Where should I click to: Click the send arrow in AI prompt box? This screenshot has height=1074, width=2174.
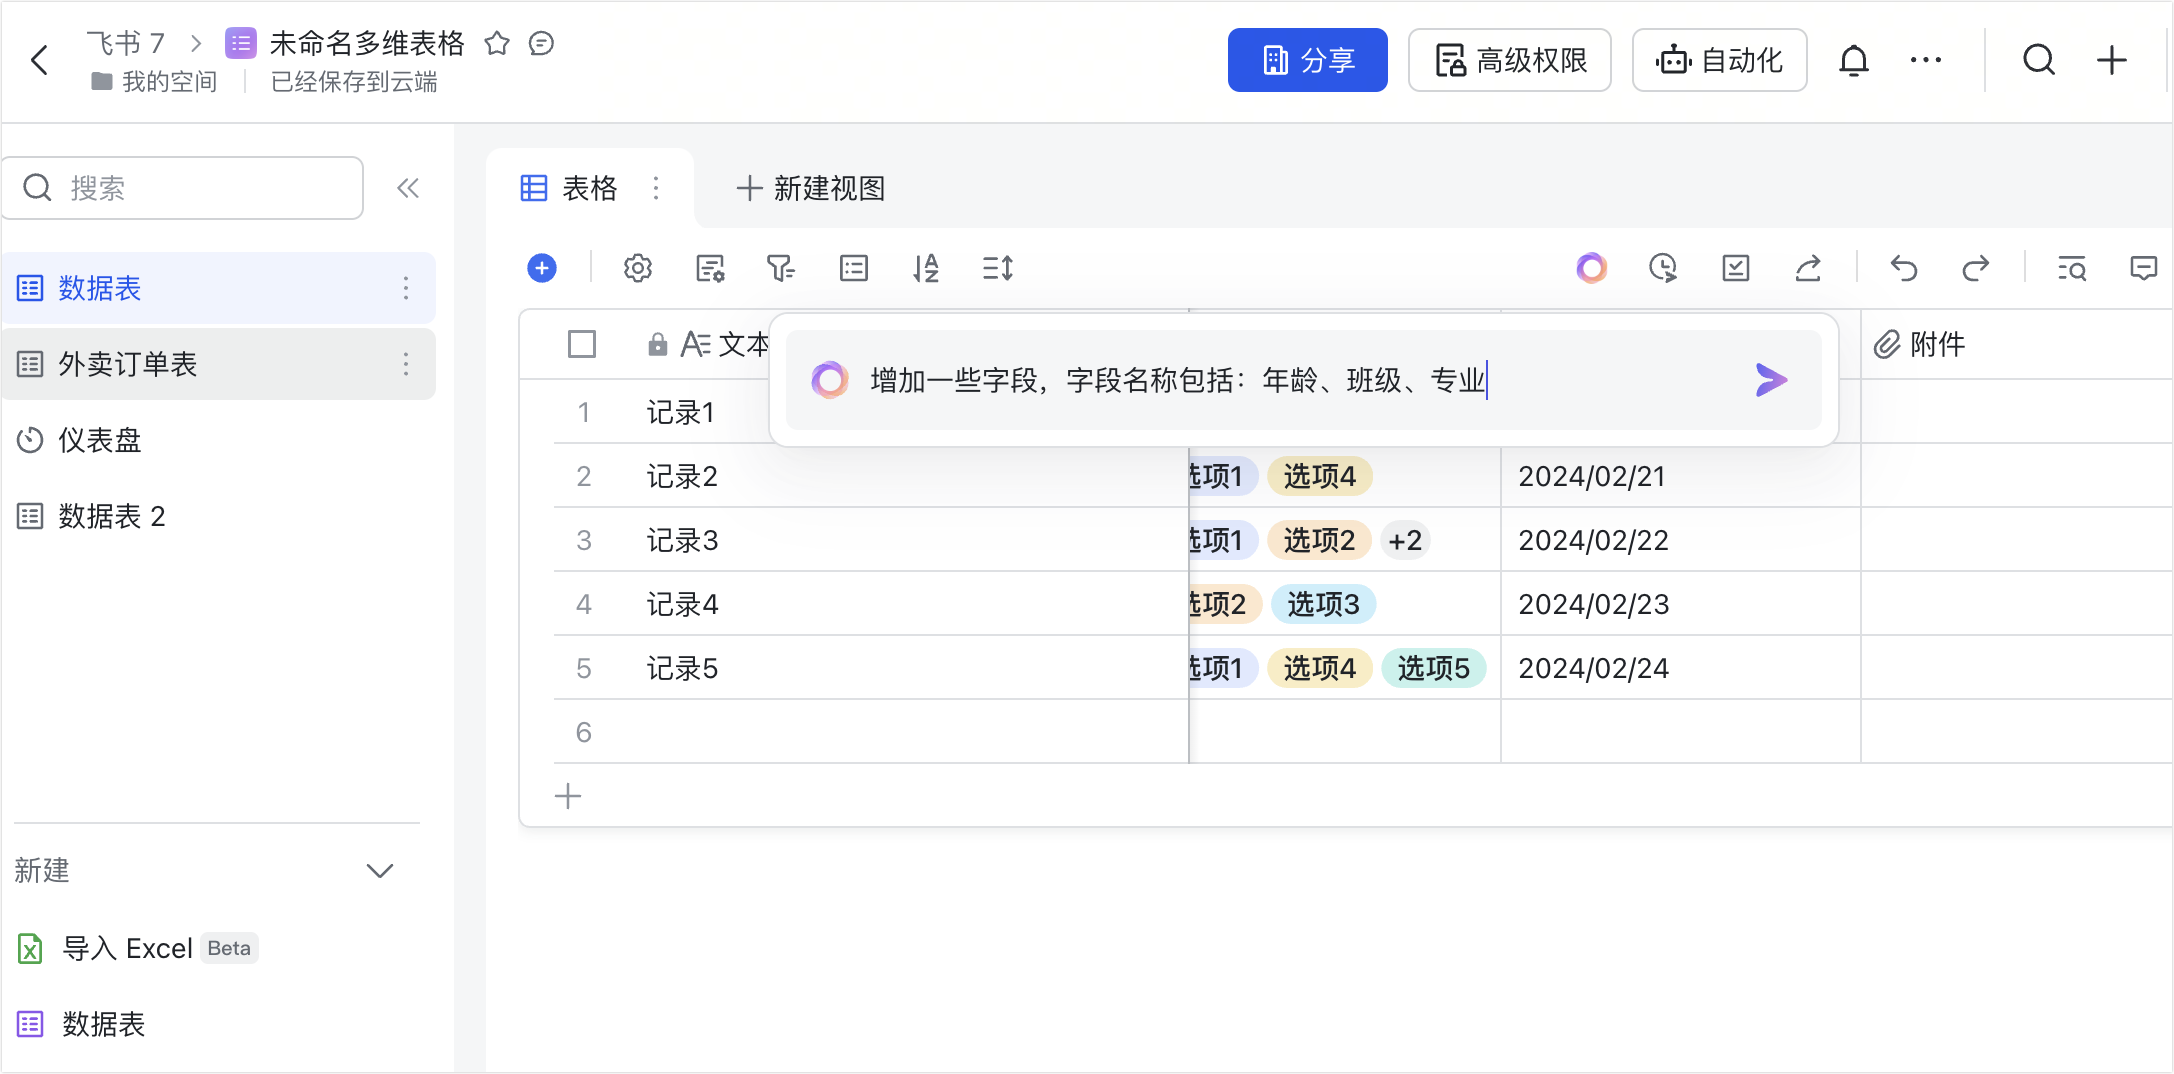click(x=1771, y=380)
